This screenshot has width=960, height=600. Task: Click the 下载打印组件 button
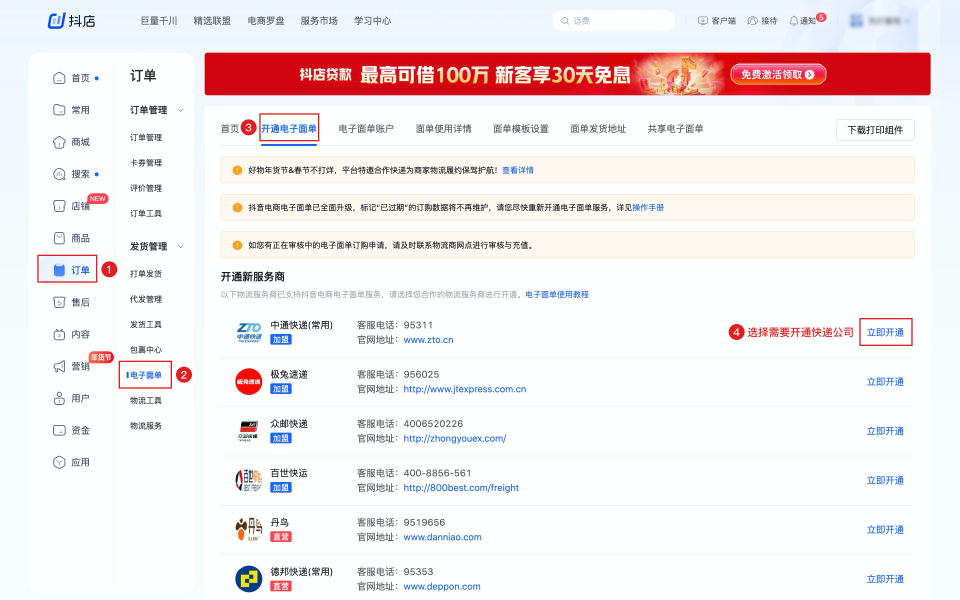[875, 130]
